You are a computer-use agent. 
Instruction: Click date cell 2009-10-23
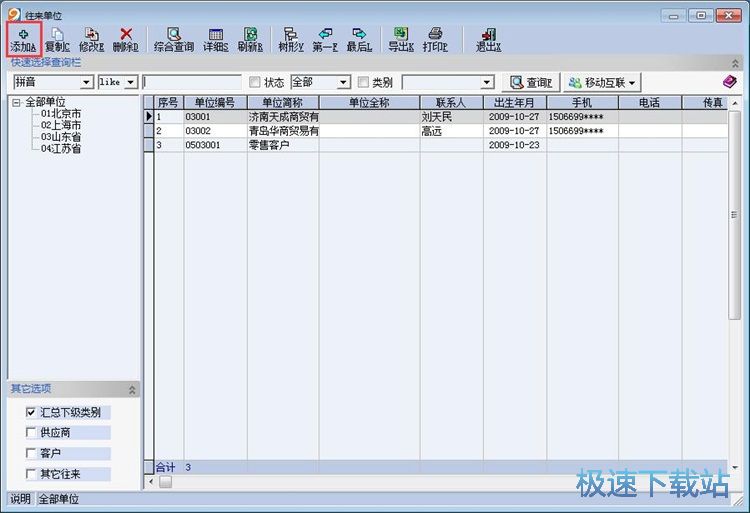coord(515,145)
